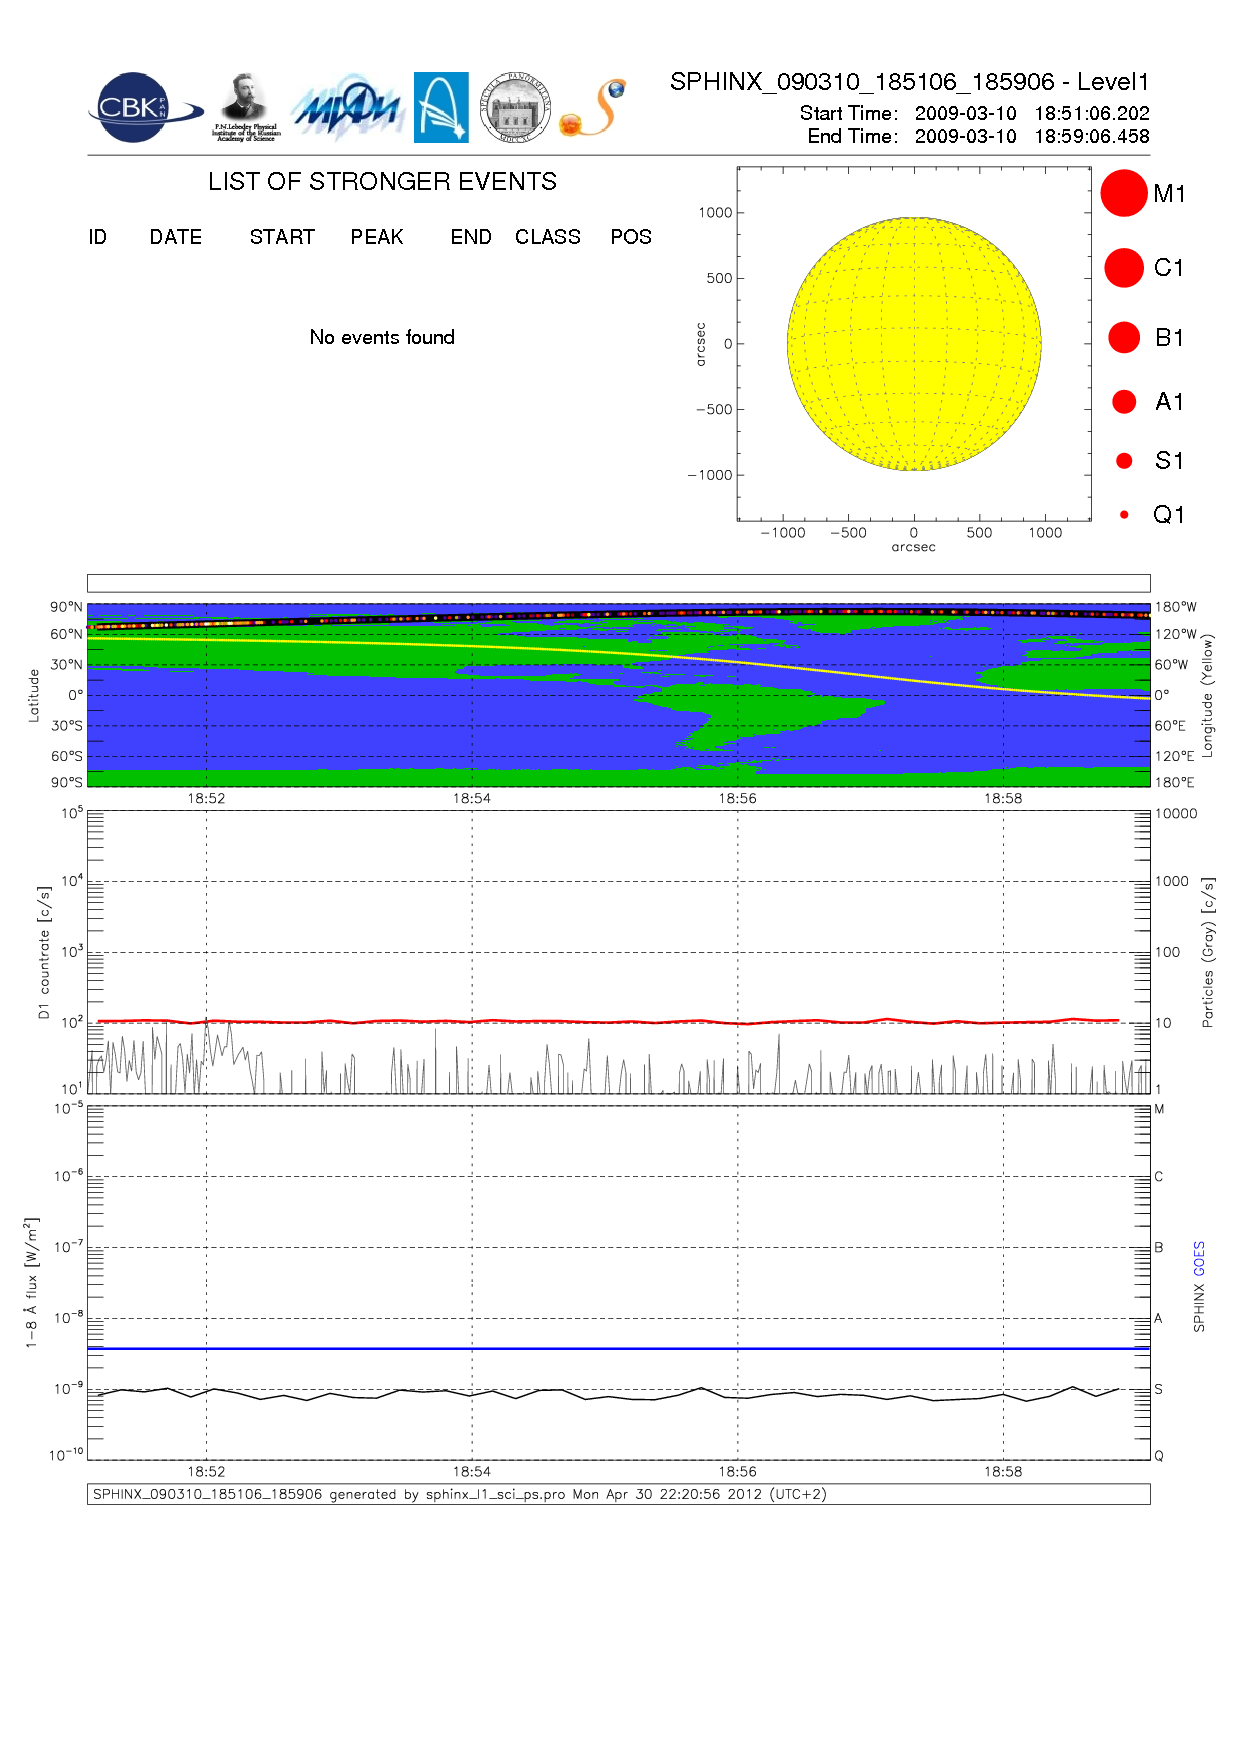Click the orange S sun-earth logo

[594, 108]
